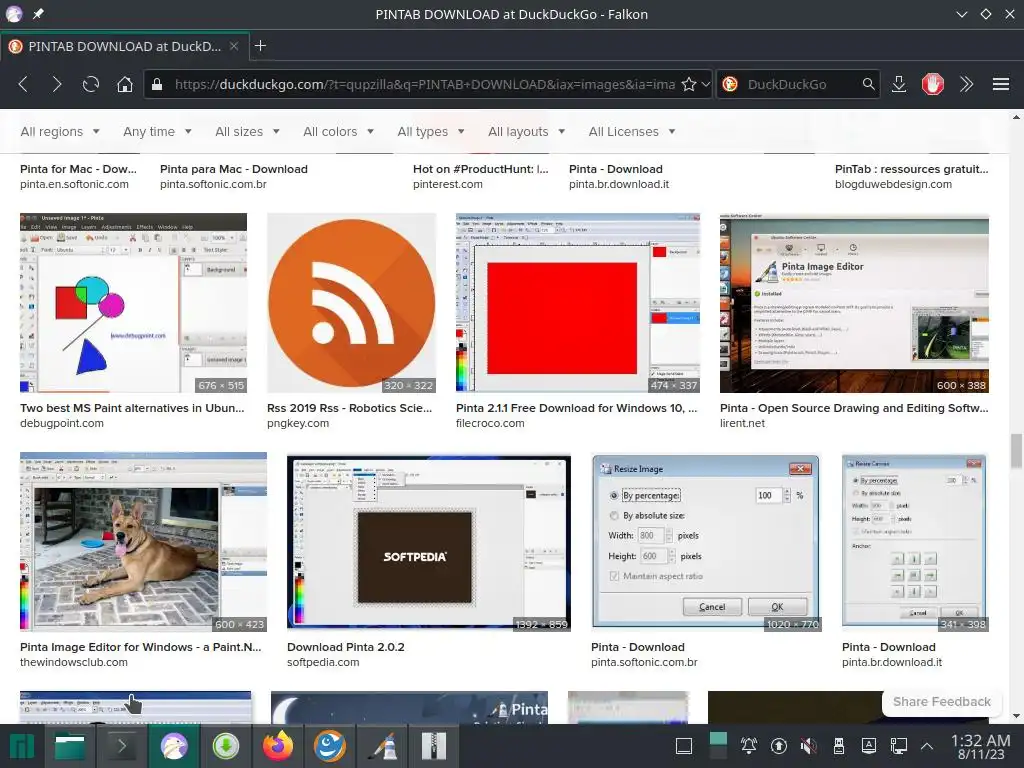1024x768 pixels.
Task: Open Pinta para Mac - Download link
Action: pyautogui.click(x=234, y=169)
